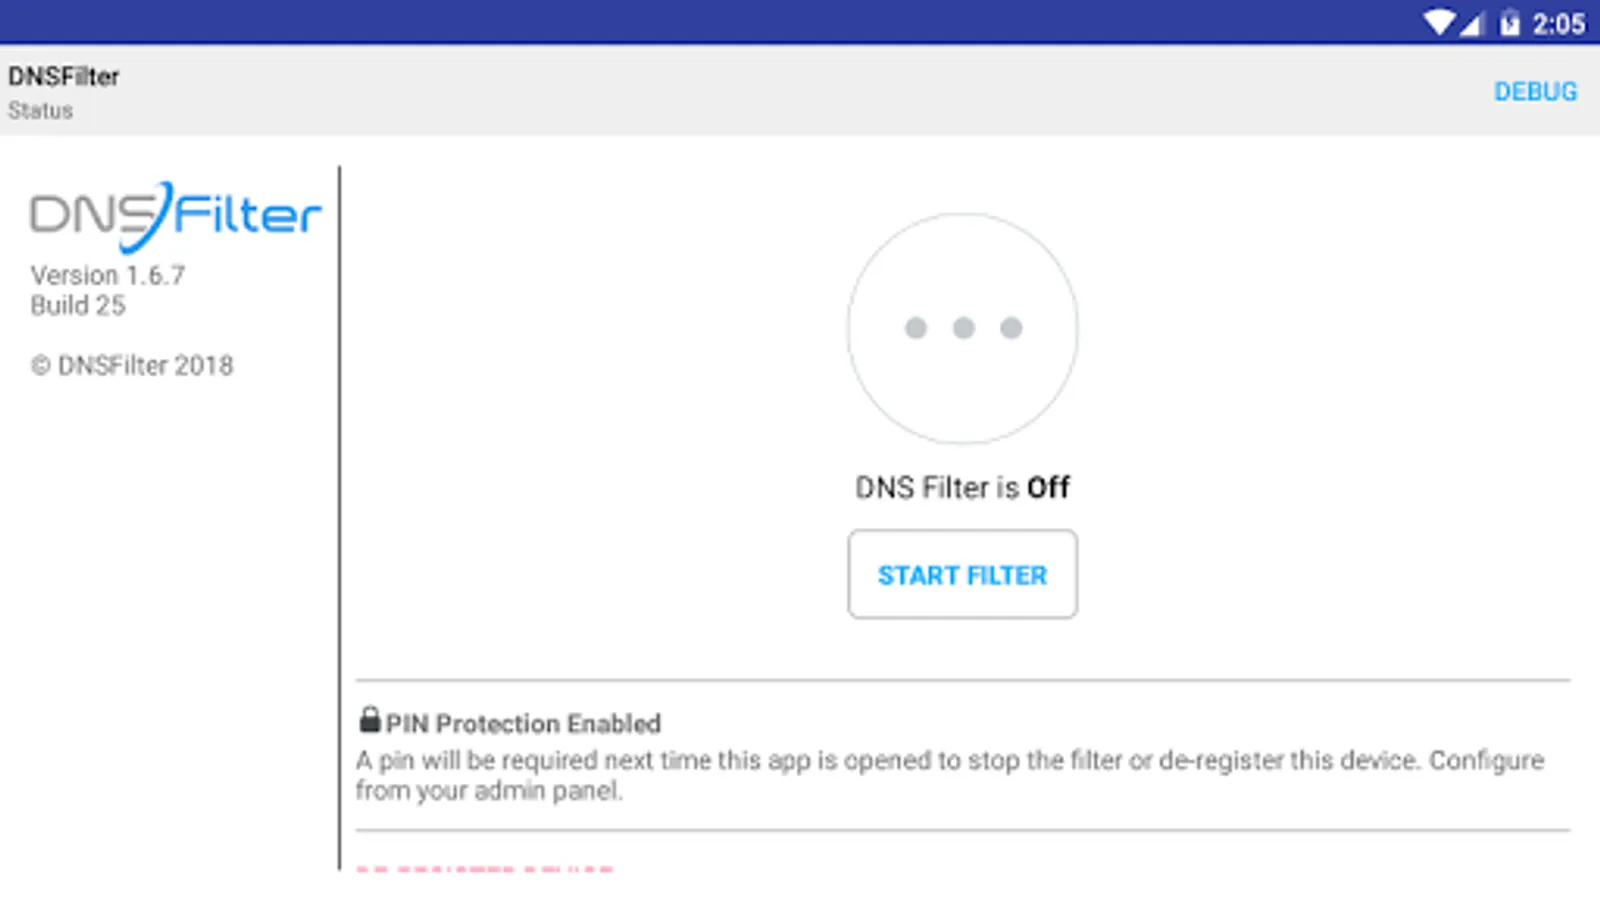This screenshot has width=1600, height=900.
Task: Tap the cellular signal icon
Action: [1471, 24]
